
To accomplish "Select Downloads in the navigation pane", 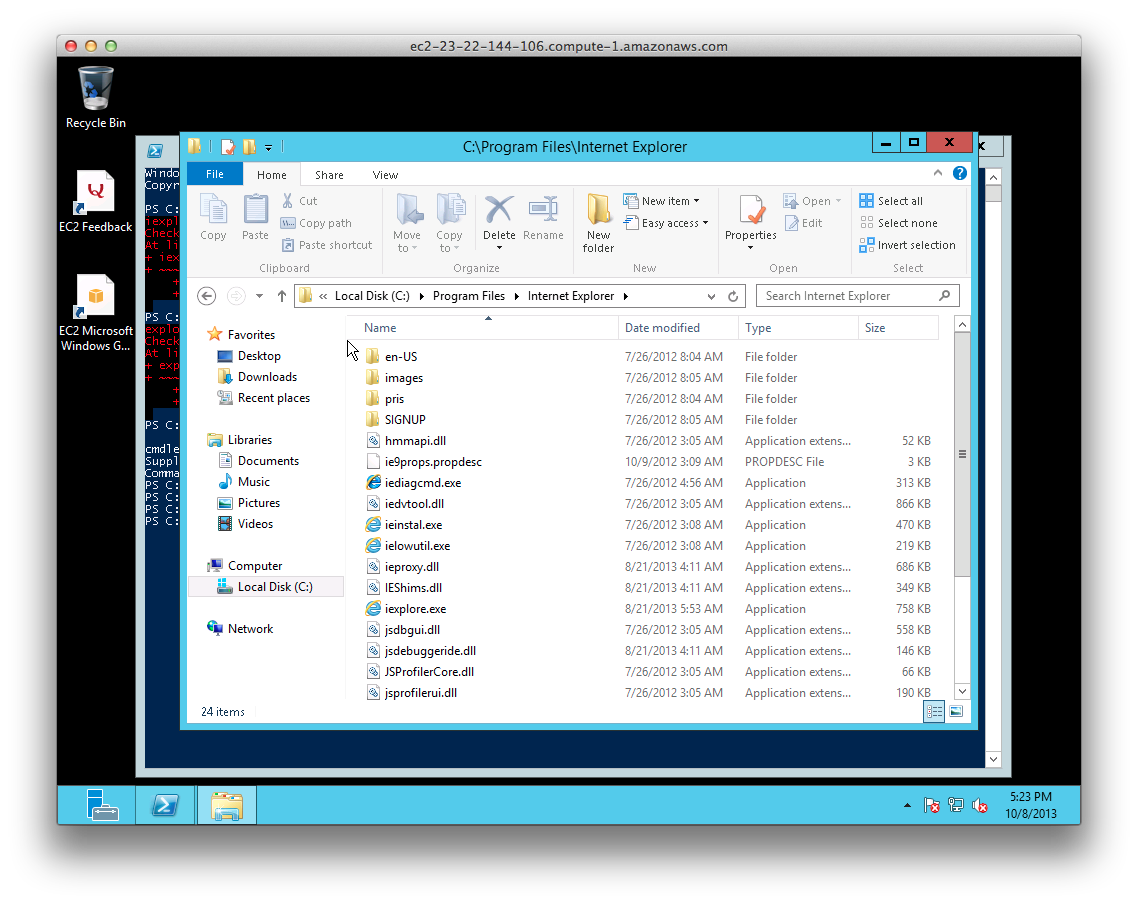I will (x=257, y=377).
